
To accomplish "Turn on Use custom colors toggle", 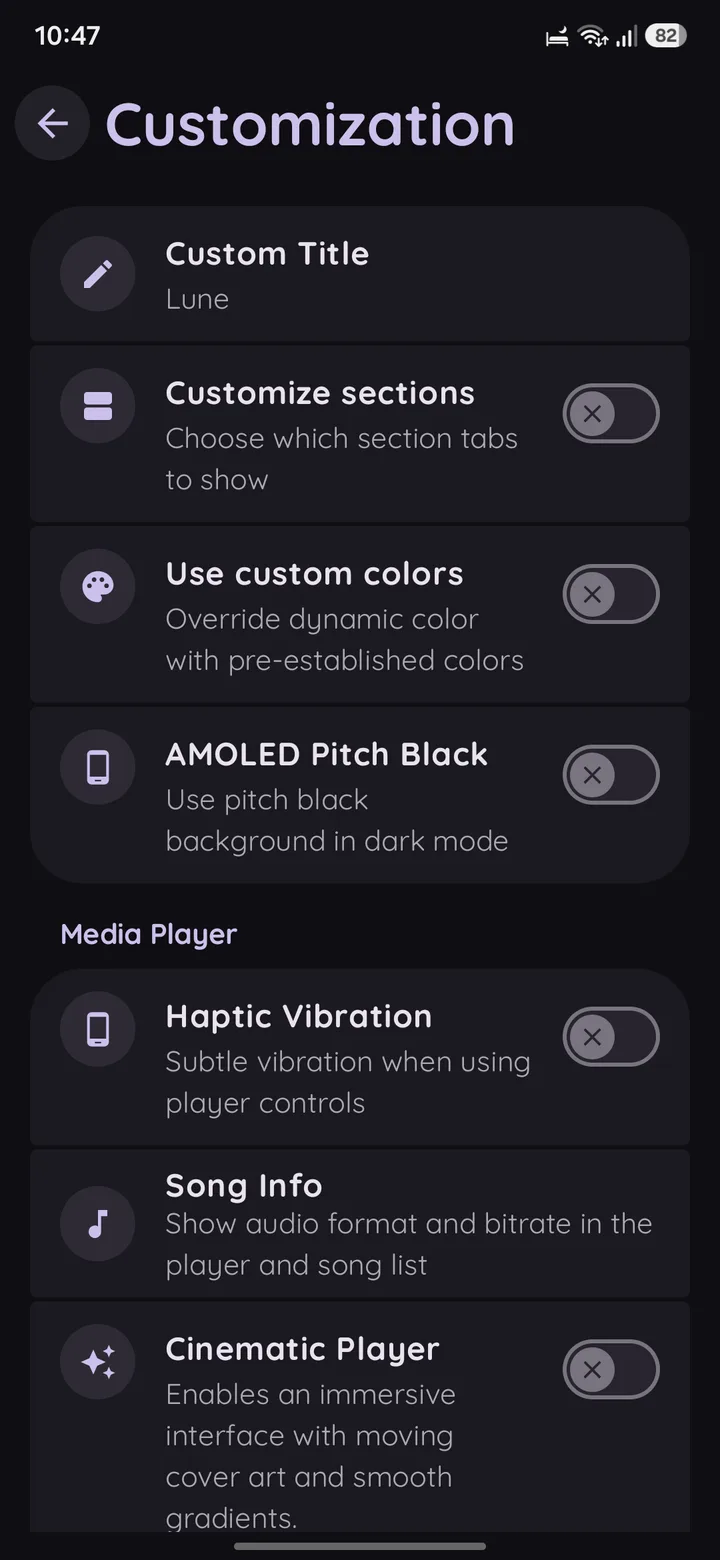I will pyautogui.click(x=611, y=594).
